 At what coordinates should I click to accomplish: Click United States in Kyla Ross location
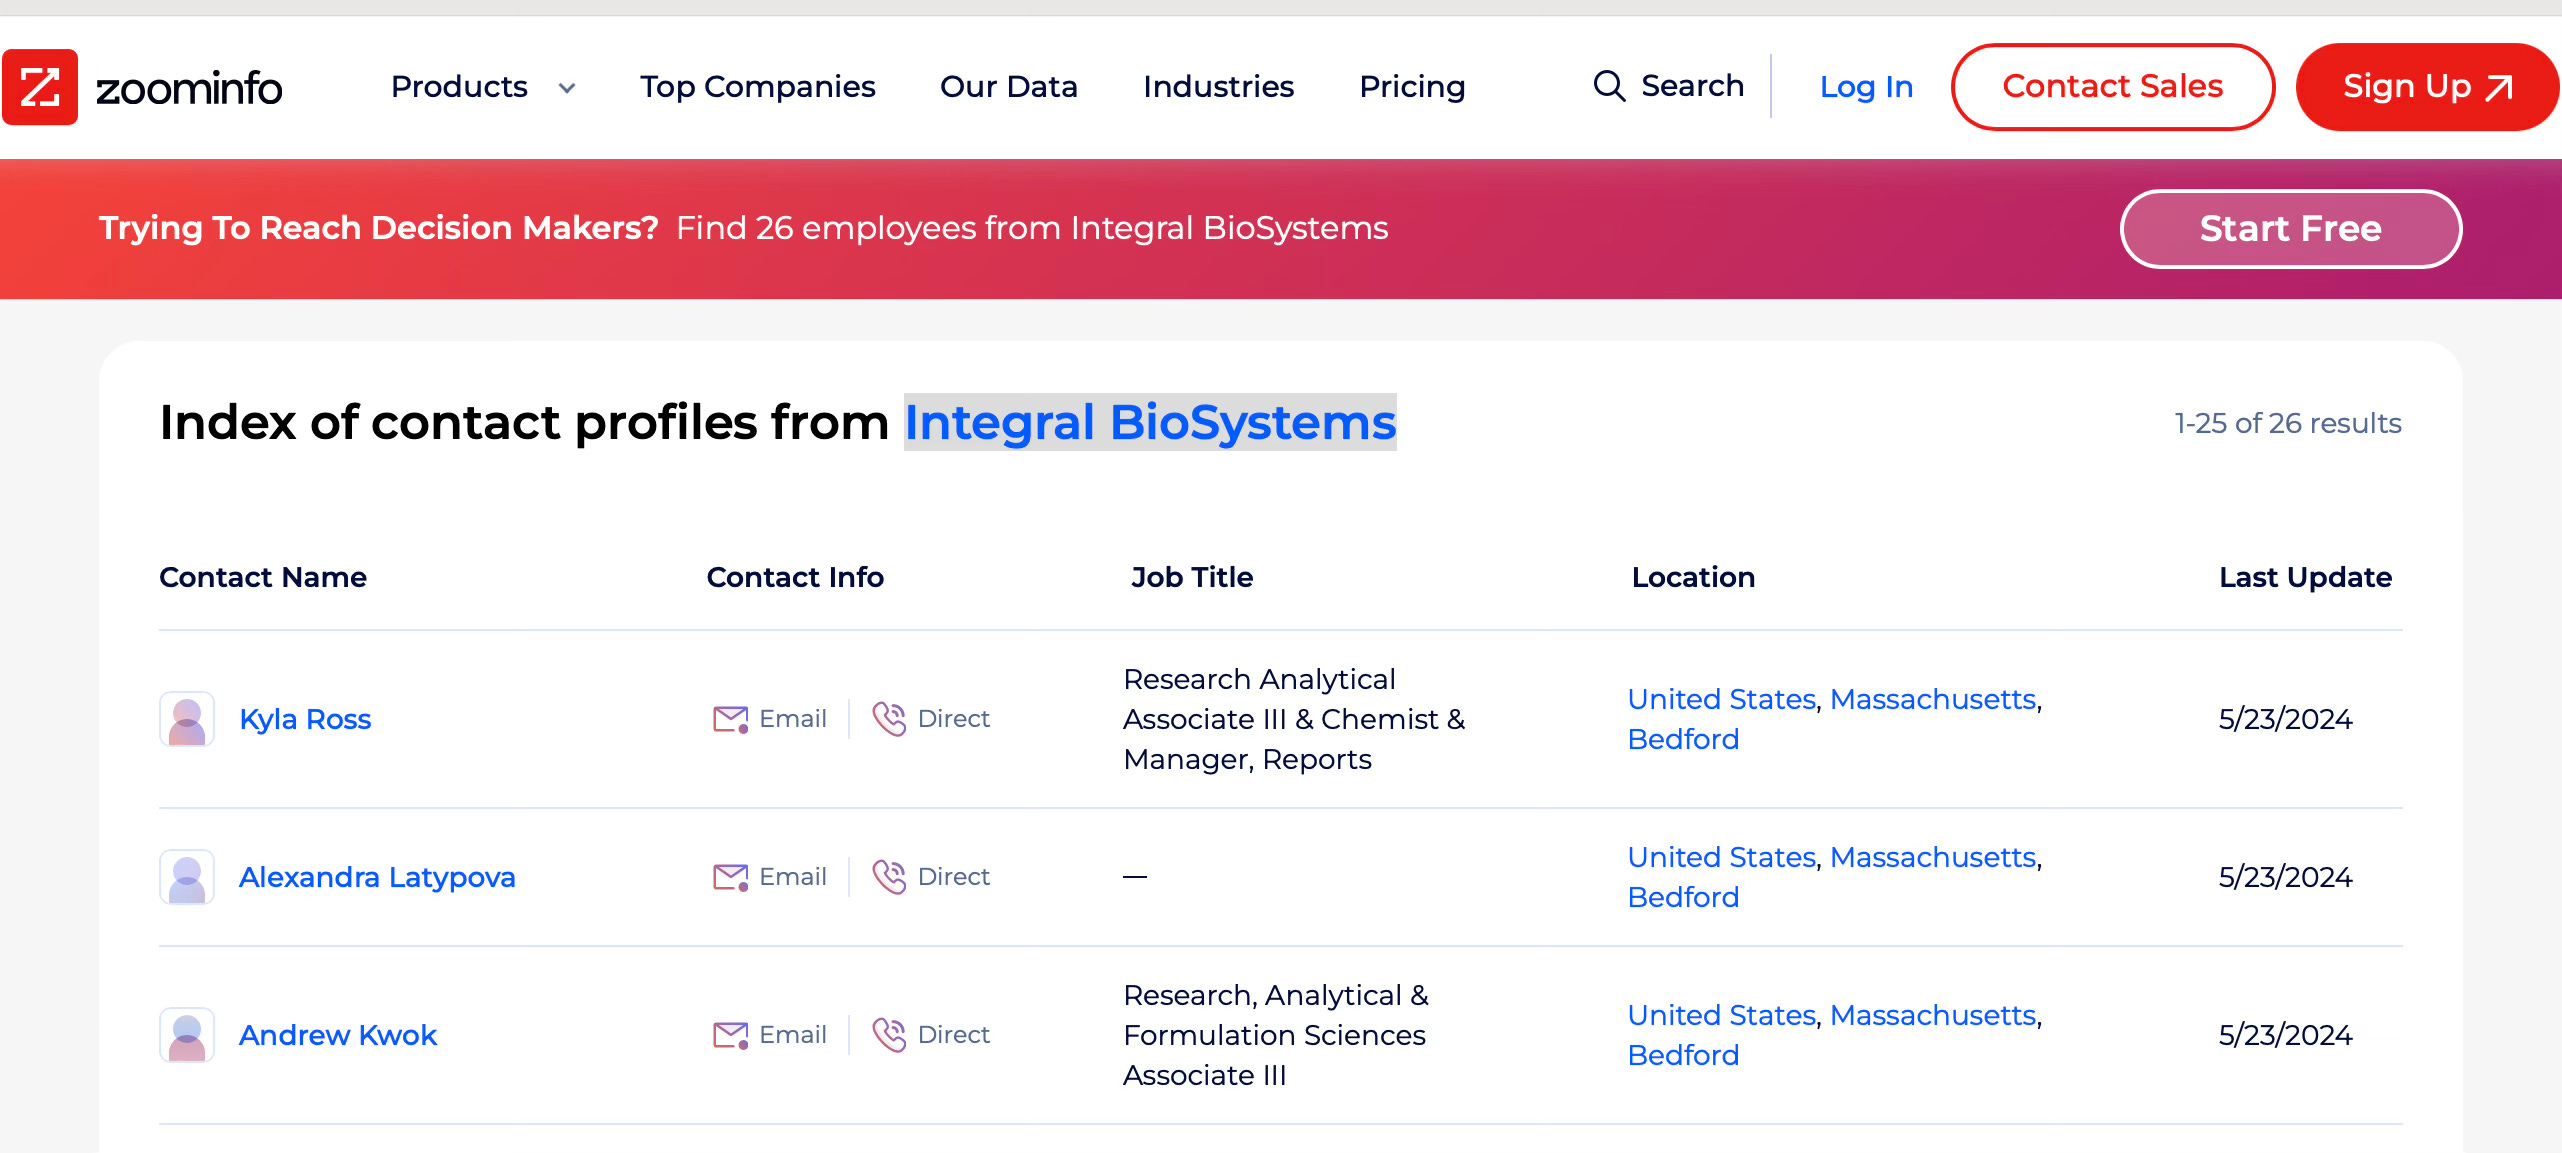tap(1722, 699)
